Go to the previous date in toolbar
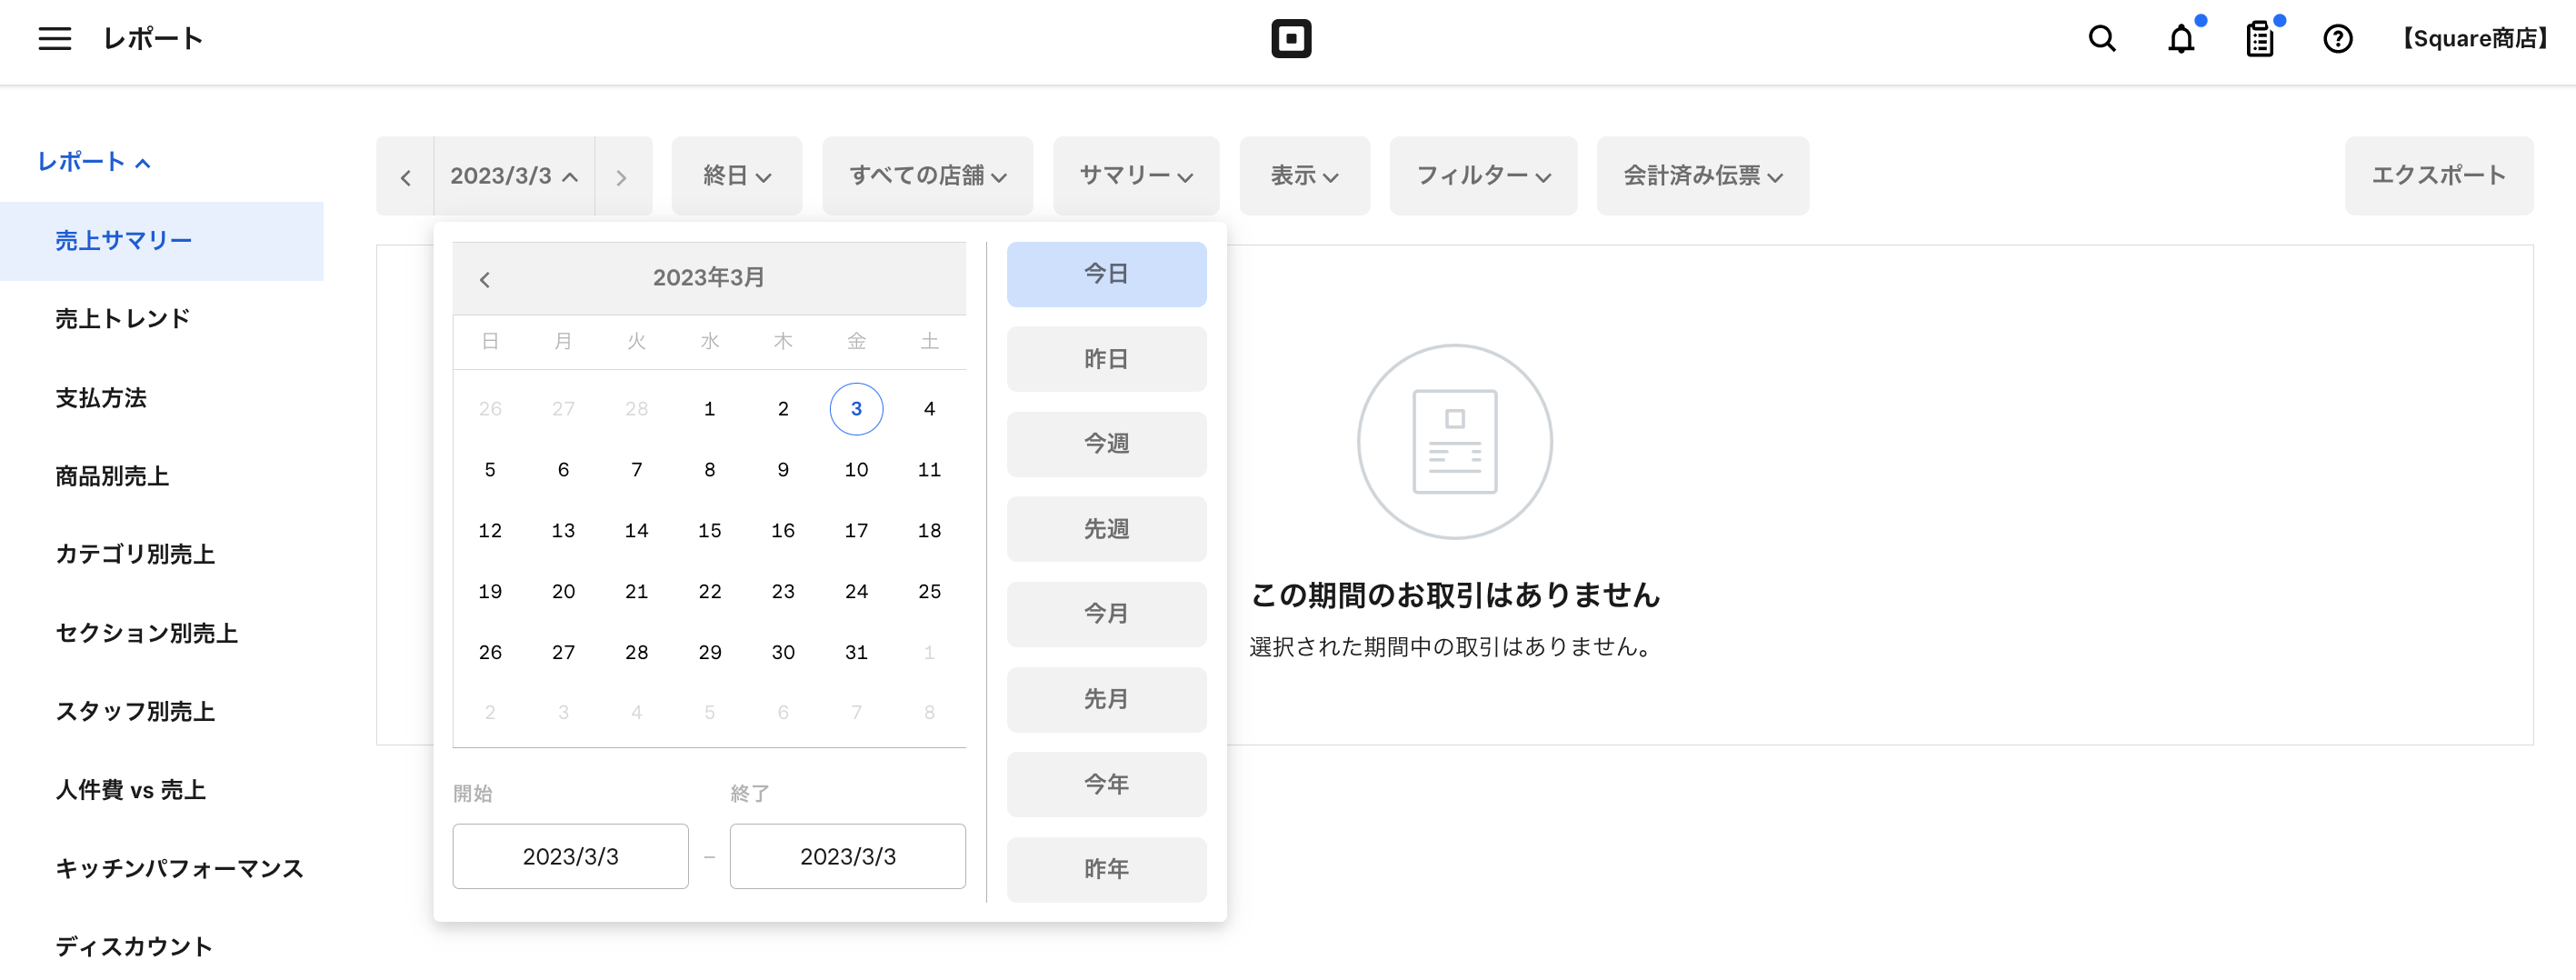 pyautogui.click(x=405, y=177)
